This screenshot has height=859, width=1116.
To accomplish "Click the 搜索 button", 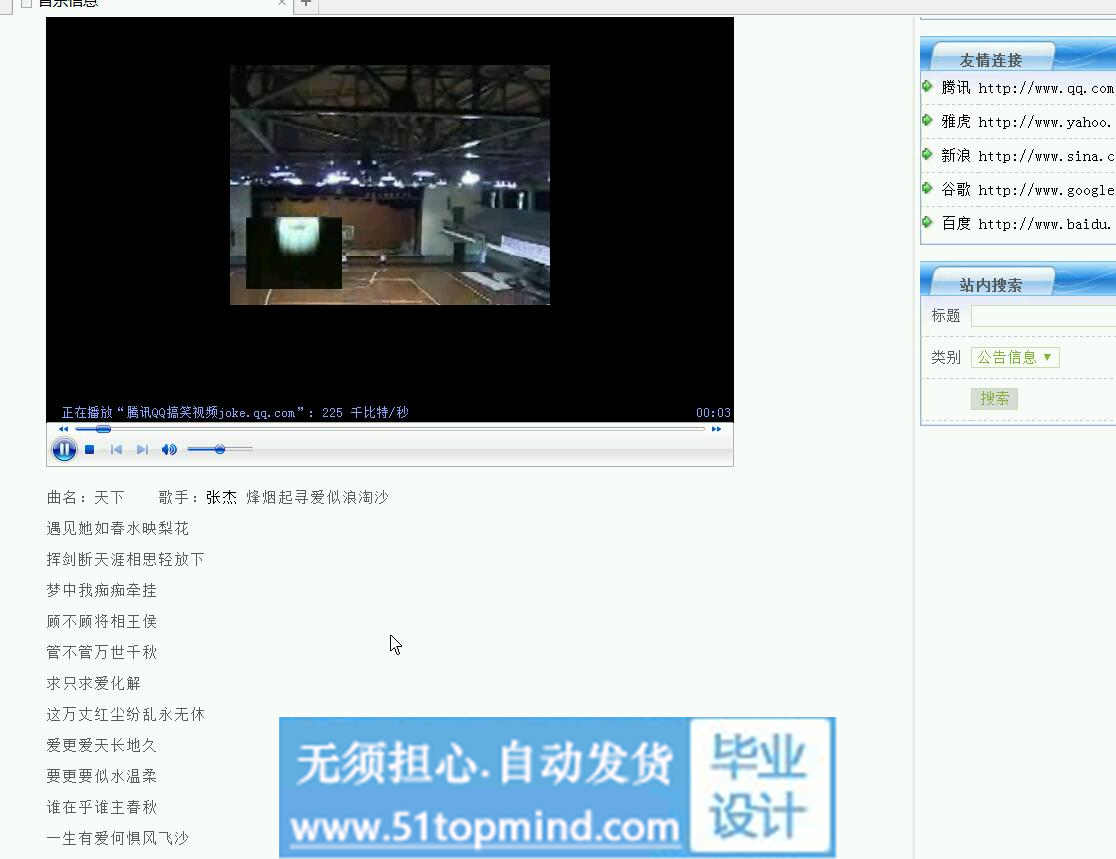I will [x=994, y=399].
